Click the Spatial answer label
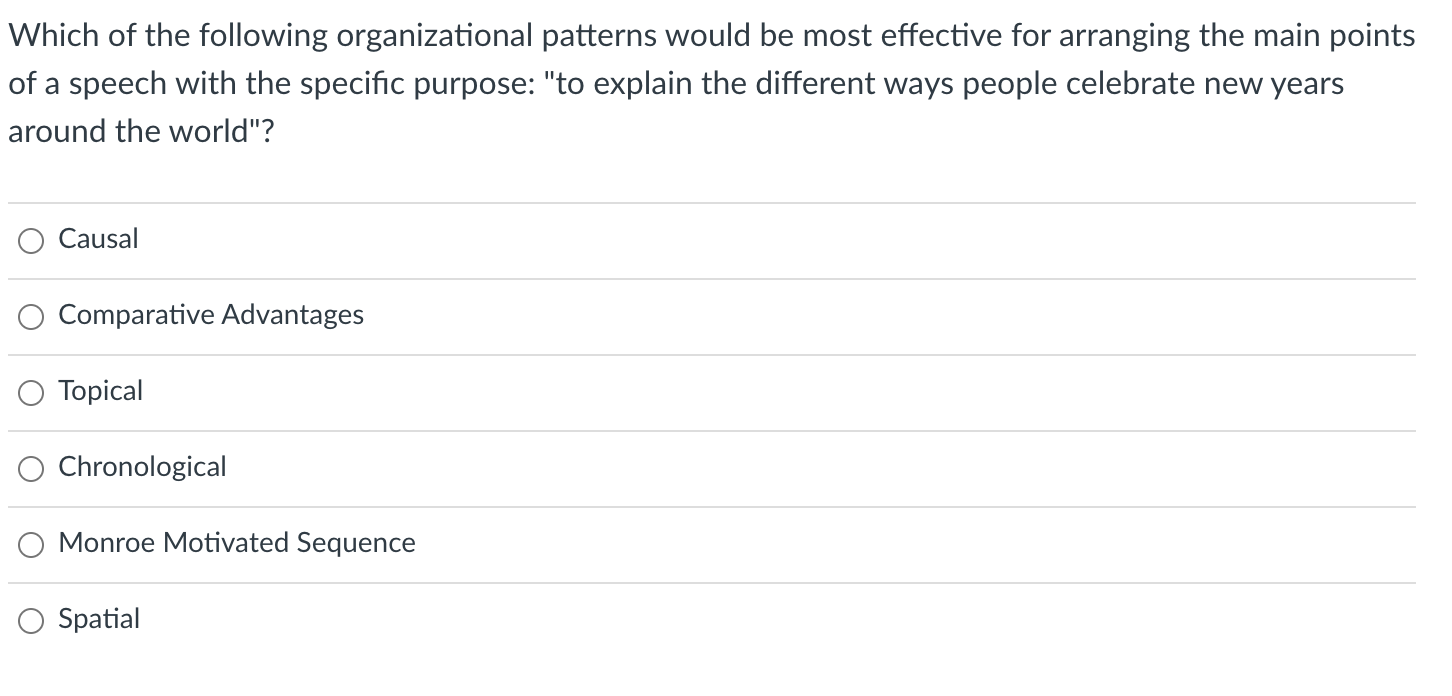1452x696 pixels. [99, 619]
